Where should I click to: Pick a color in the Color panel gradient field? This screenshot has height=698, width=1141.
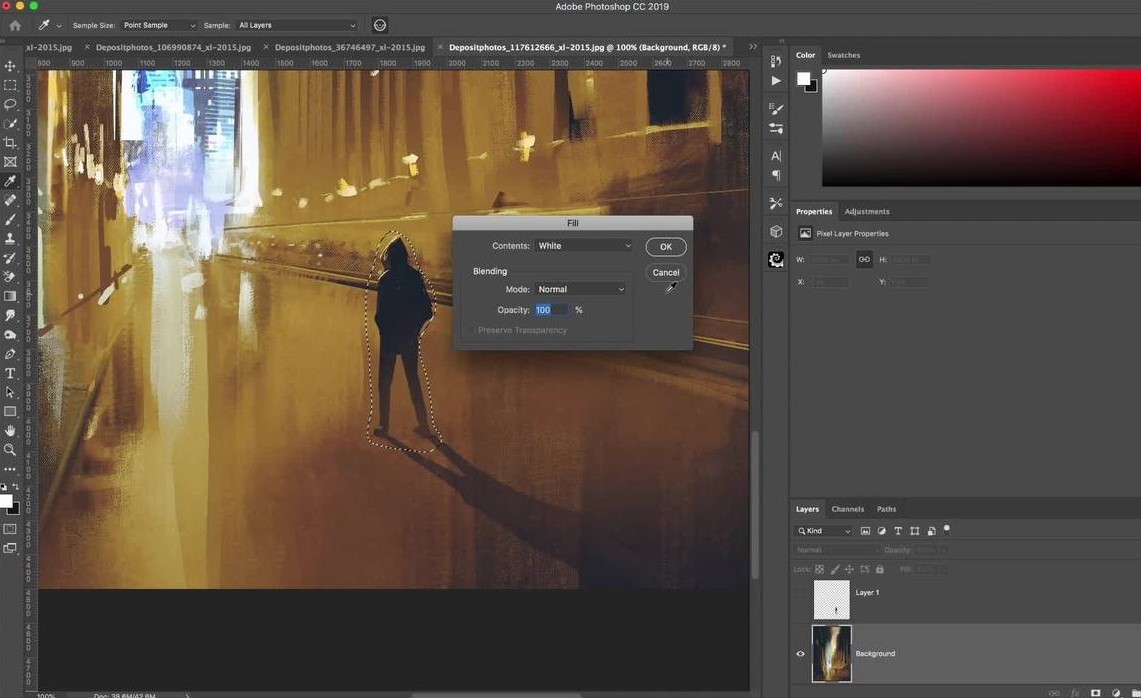[980, 128]
